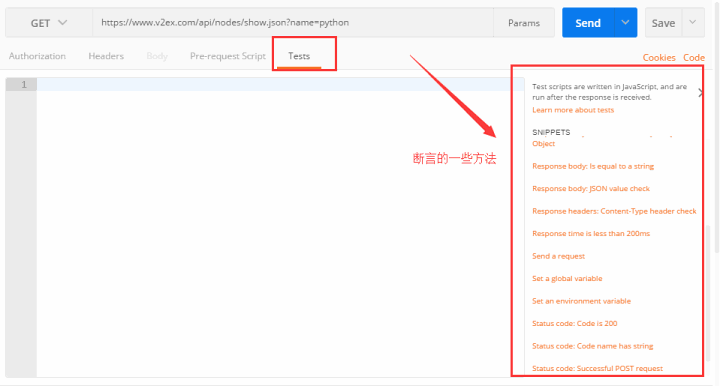This screenshot has height=386, width=720.
Task: Insert the Status code: Code name has string snippet
Action: [592, 346]
